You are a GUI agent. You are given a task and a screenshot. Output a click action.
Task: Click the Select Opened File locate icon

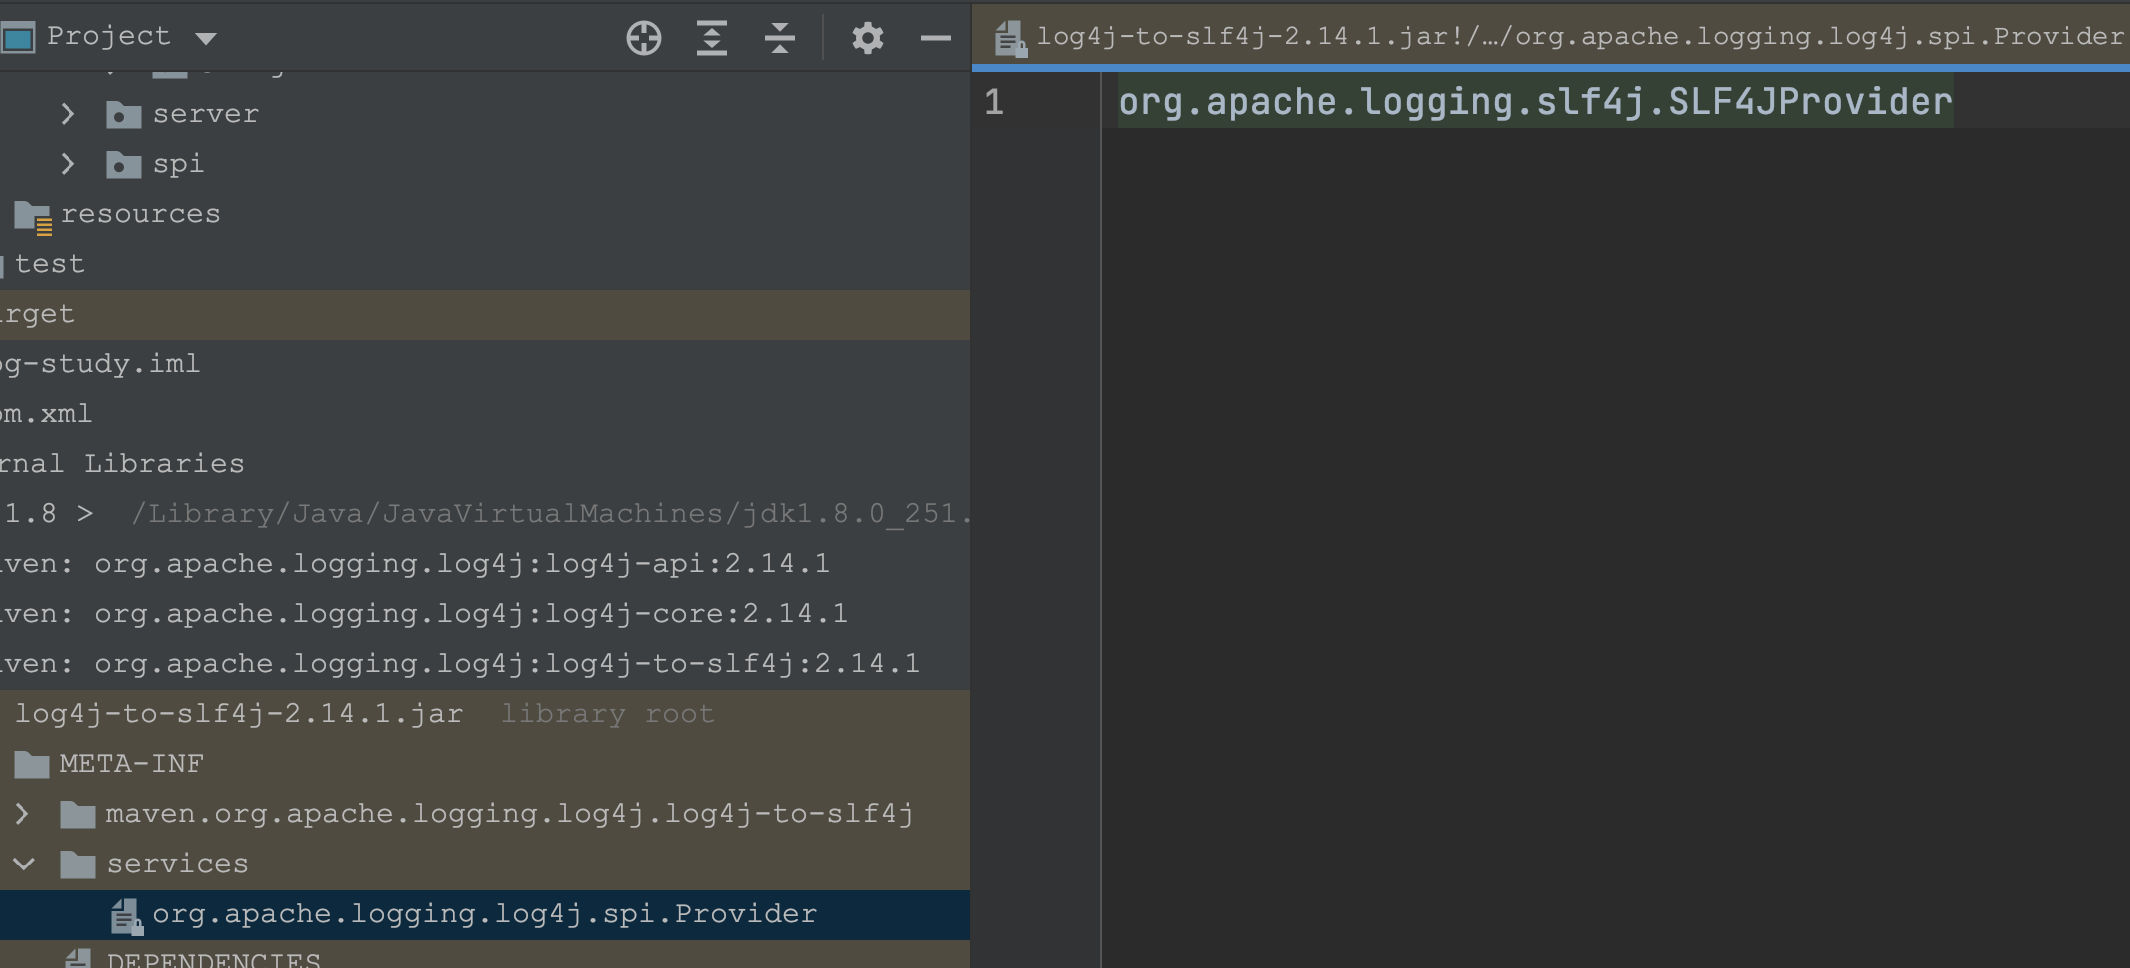tap(644, 38)
